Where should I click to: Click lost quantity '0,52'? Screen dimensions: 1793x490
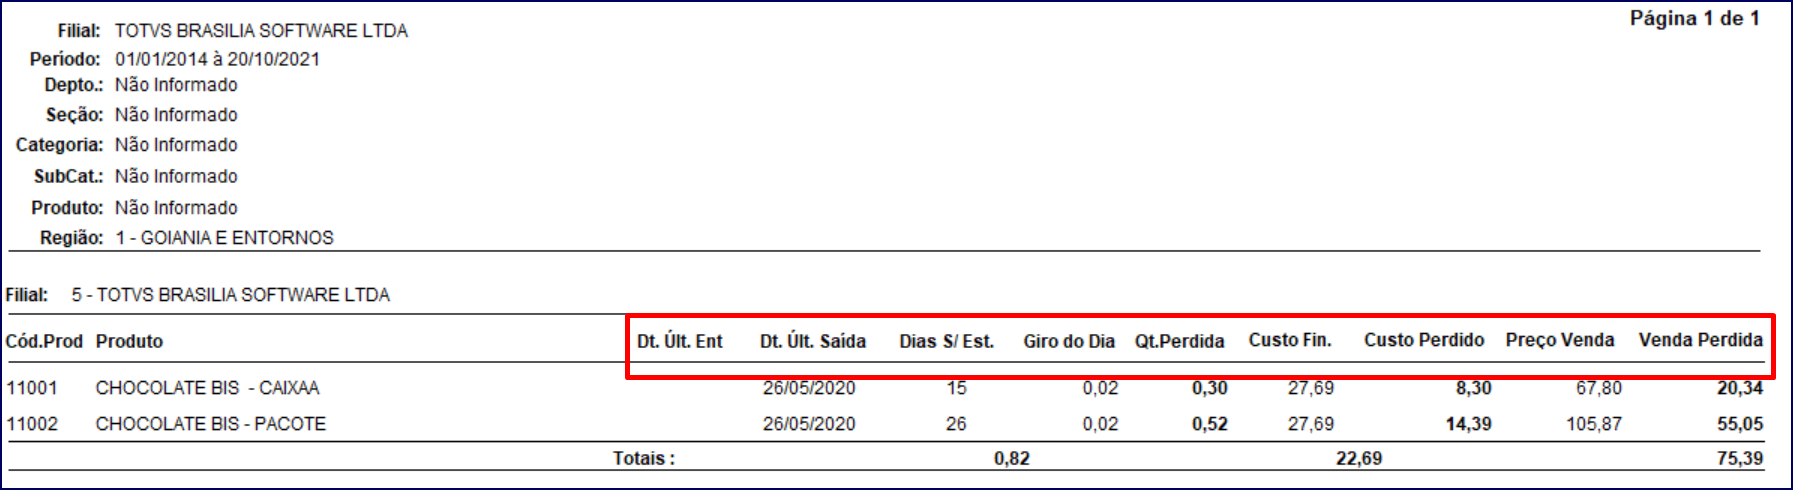coord(1209,424)
